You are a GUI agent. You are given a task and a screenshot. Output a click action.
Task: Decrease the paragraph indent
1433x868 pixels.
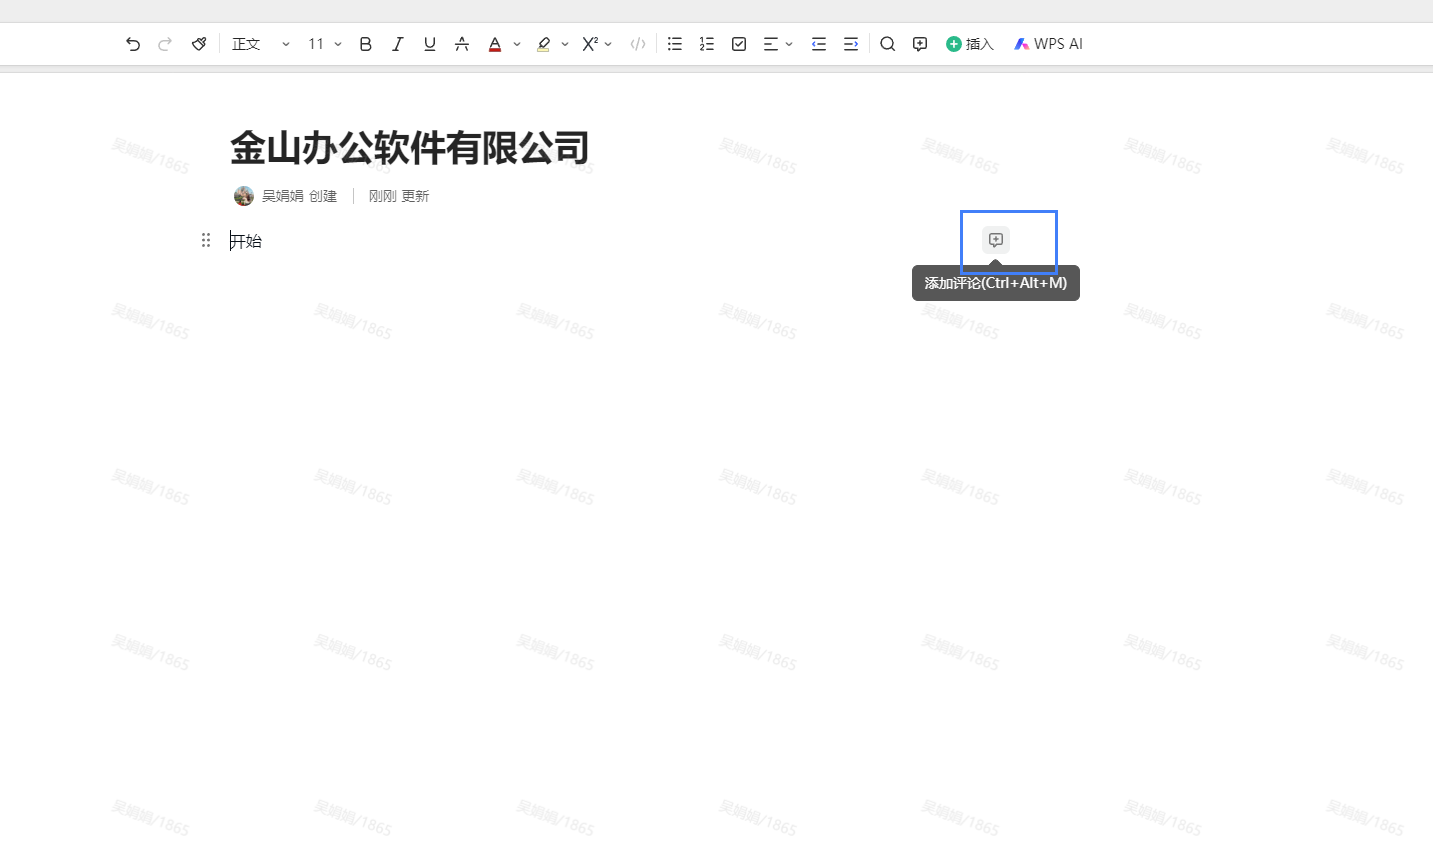(x=819, y=44)
